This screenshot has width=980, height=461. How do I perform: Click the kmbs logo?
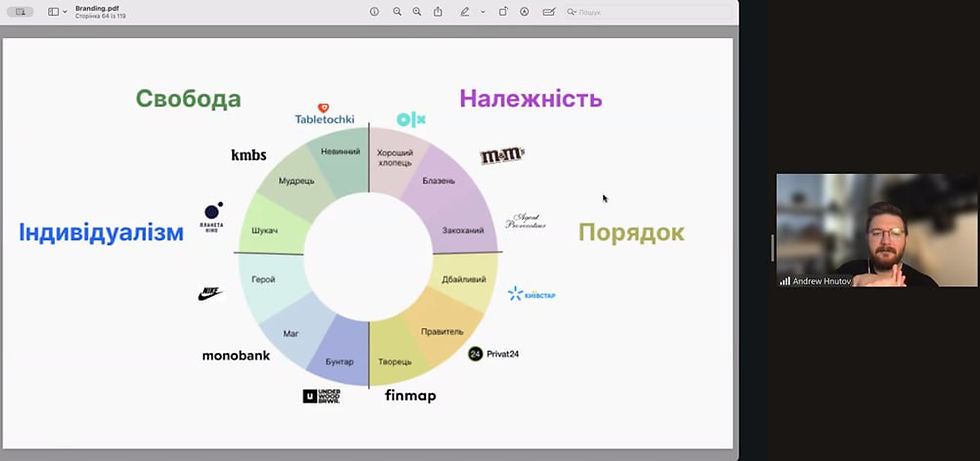click(x=249, y=155)
